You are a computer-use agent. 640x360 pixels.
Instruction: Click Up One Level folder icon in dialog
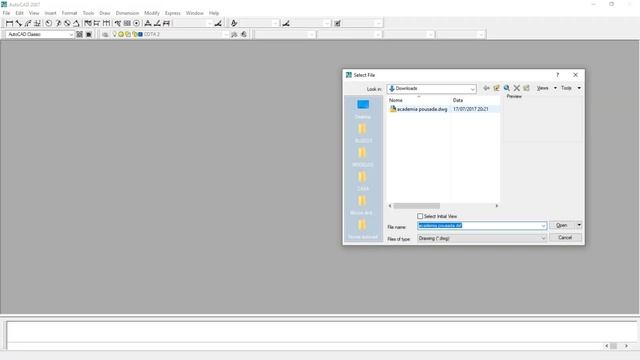(x=496, y=88)
